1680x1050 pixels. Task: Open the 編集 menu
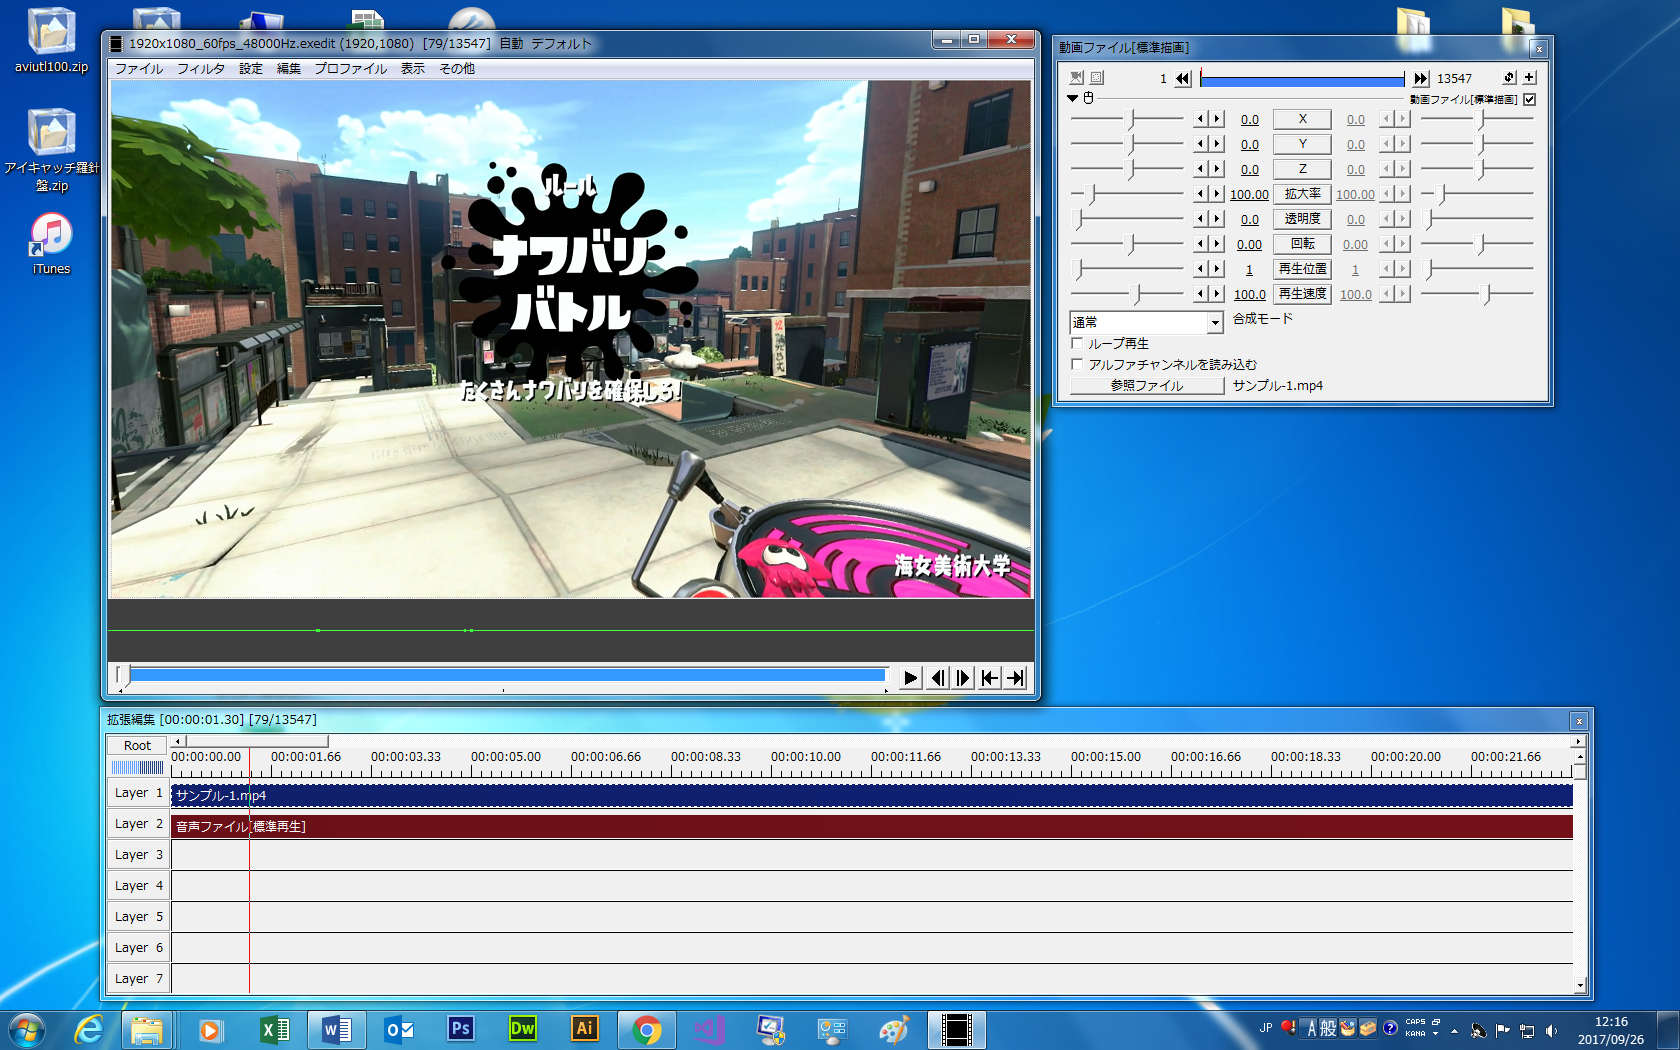click(289, 69)
